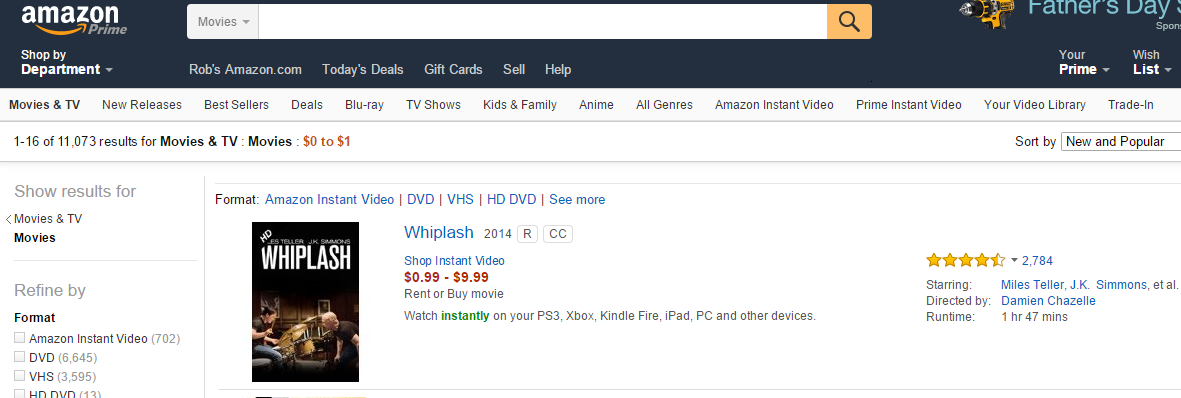Enable the DVD format checkbox
This screenshot has height=398, width=1181.
20,357
